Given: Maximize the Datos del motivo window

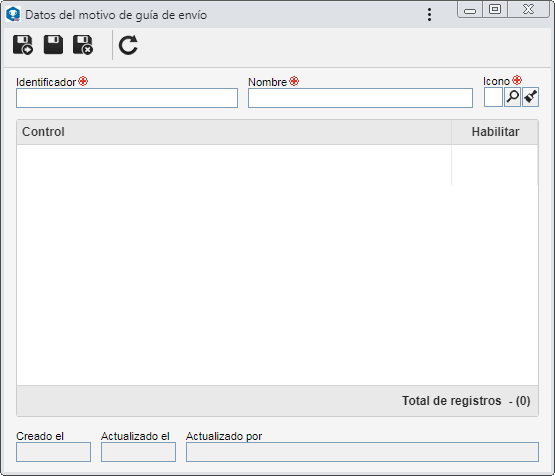Looking at the screenshot, I should [495, 9].
